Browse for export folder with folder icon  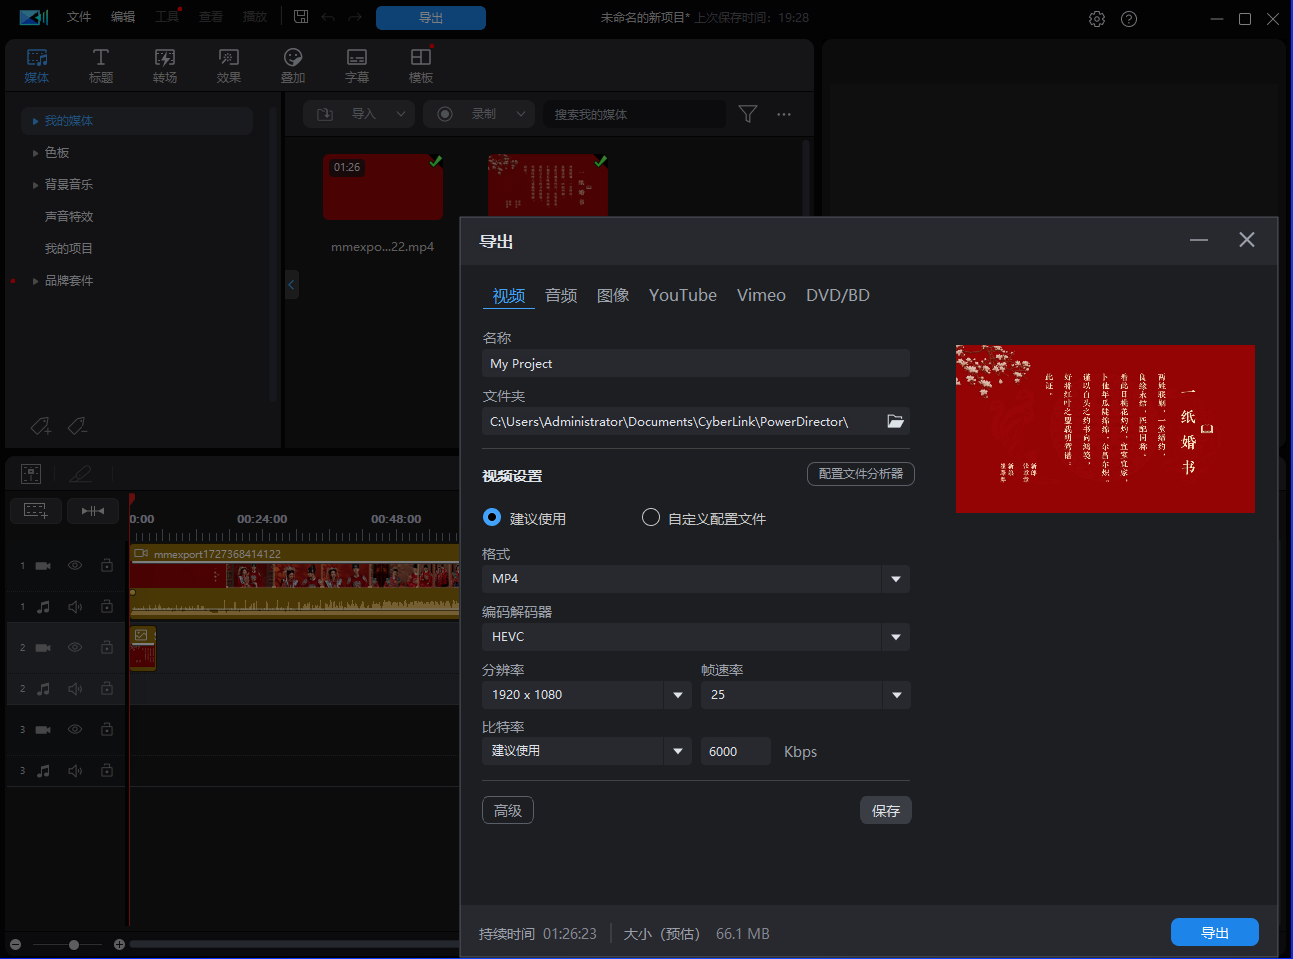pyautogui.click(x=895, y=421)
